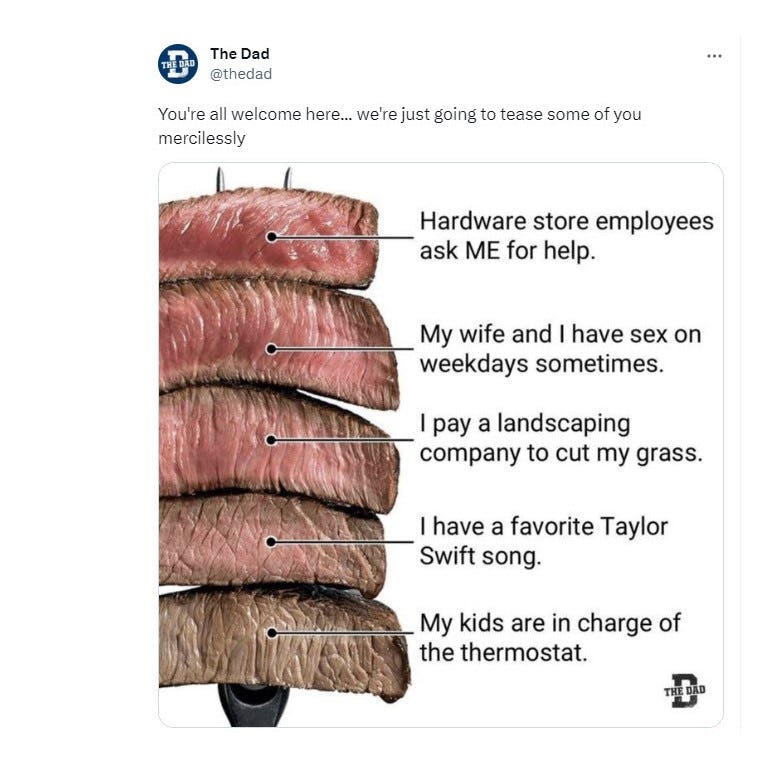The height and width of the screenshot is (759, 760).
Task: Click the tweet text about teasing mercilessly
Action: [x=399, y=126]
